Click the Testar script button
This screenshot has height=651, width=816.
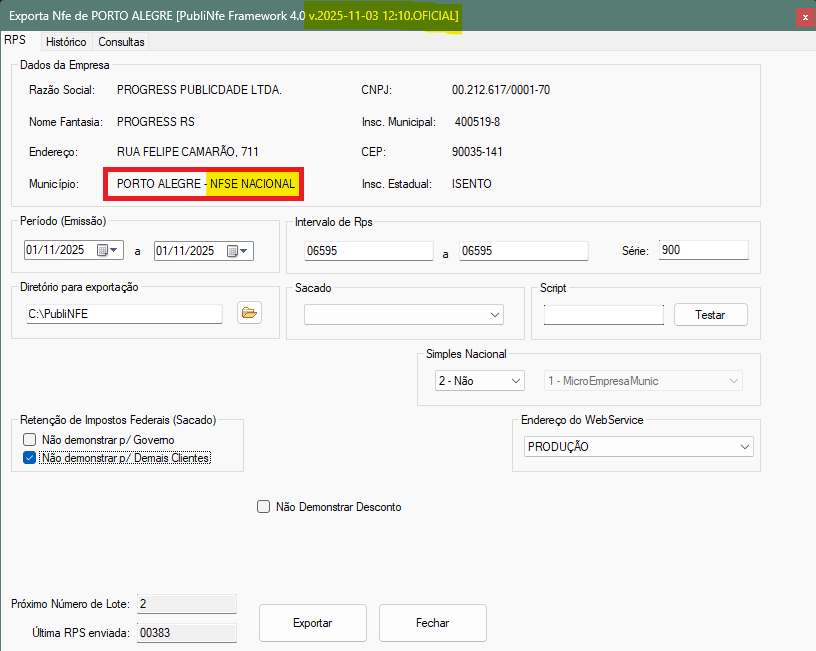click(x=710, y=314)
